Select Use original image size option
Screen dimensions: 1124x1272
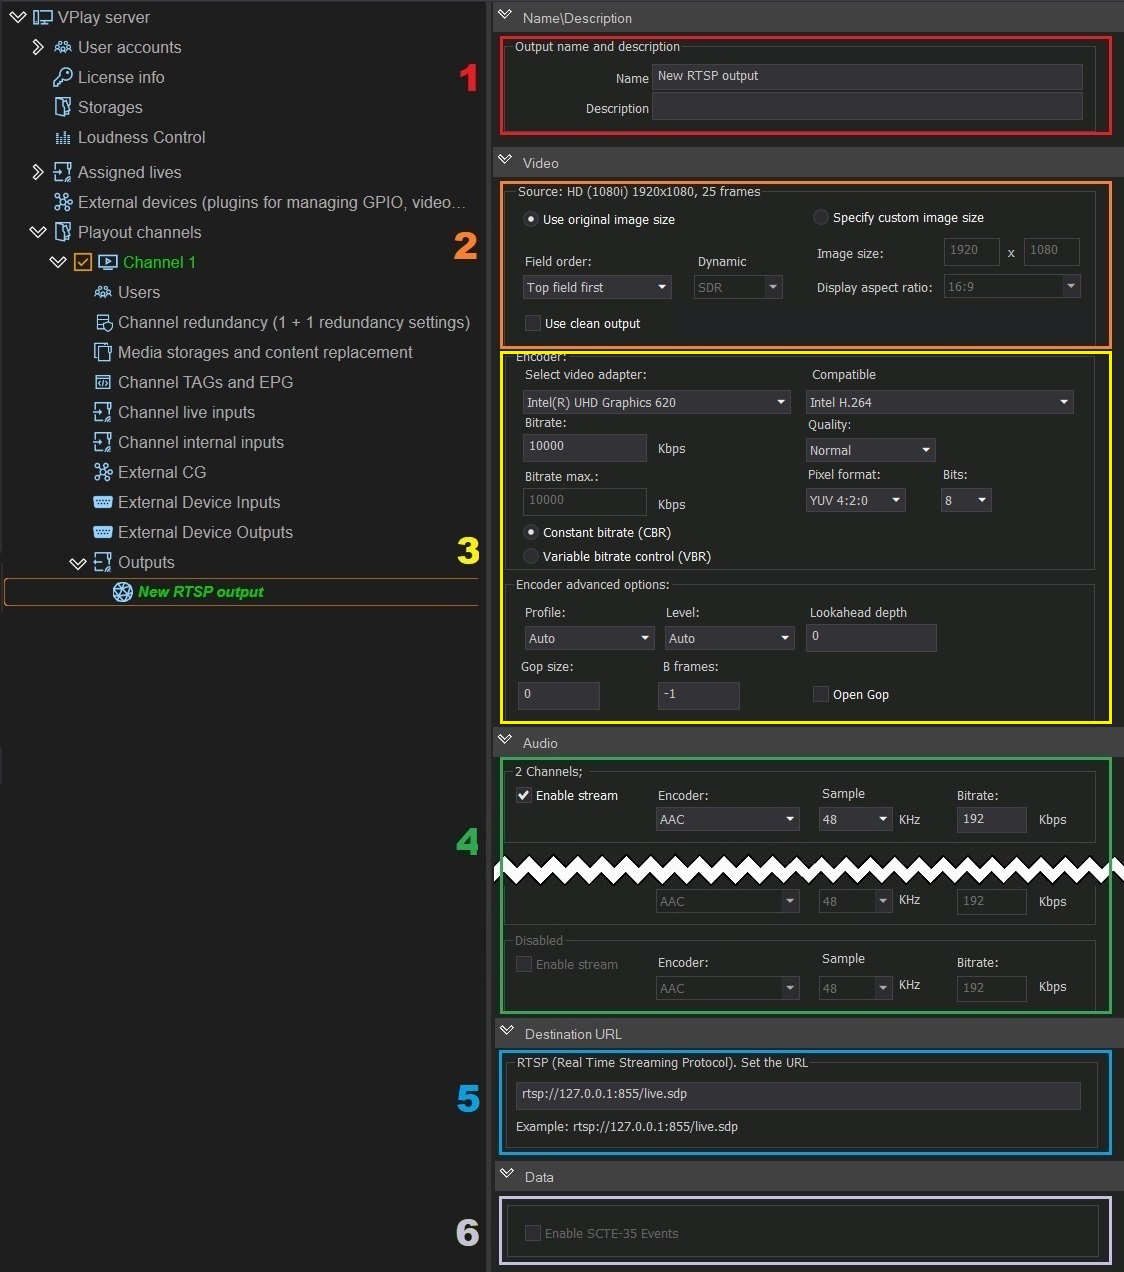[531, 219]
